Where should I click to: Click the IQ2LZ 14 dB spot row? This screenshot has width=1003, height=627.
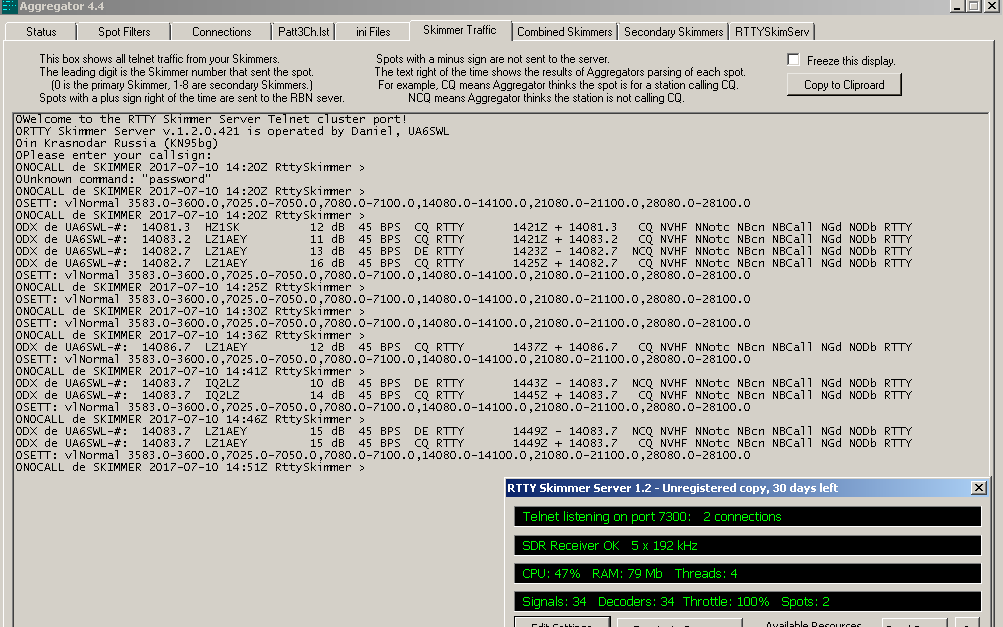(x=464, y=395)
